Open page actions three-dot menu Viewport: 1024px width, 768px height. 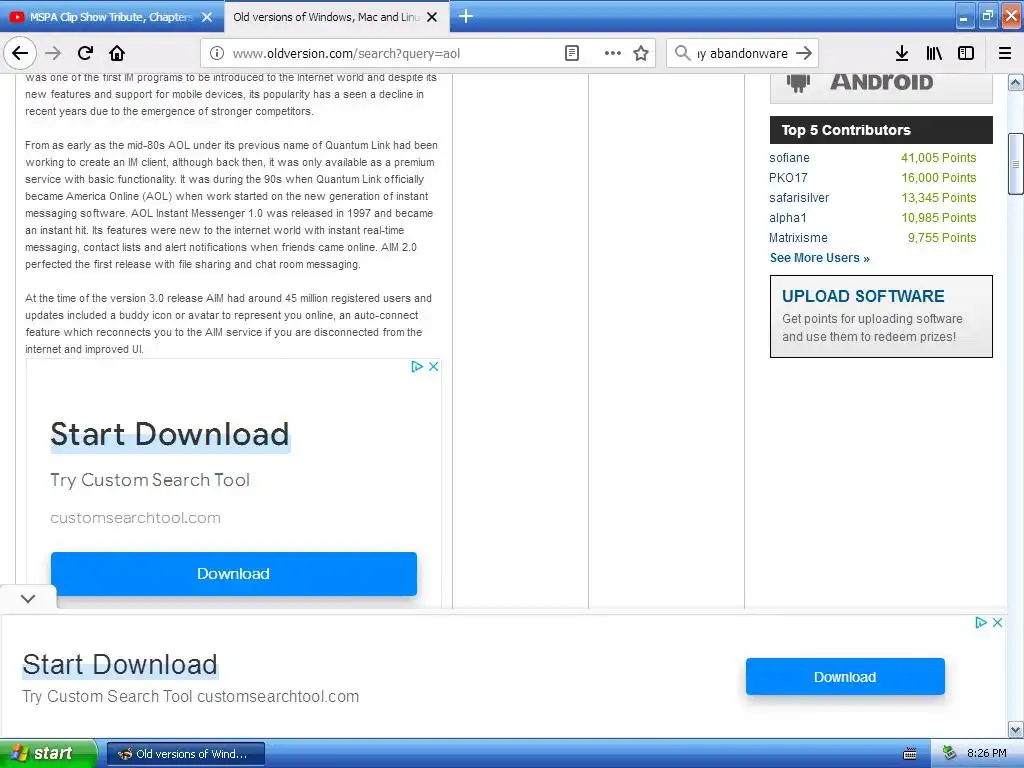(x=613, y=53)
